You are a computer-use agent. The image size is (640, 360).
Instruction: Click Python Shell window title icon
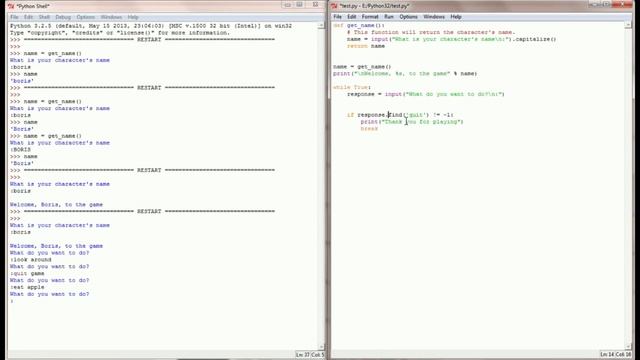click(x=11, y=6)
